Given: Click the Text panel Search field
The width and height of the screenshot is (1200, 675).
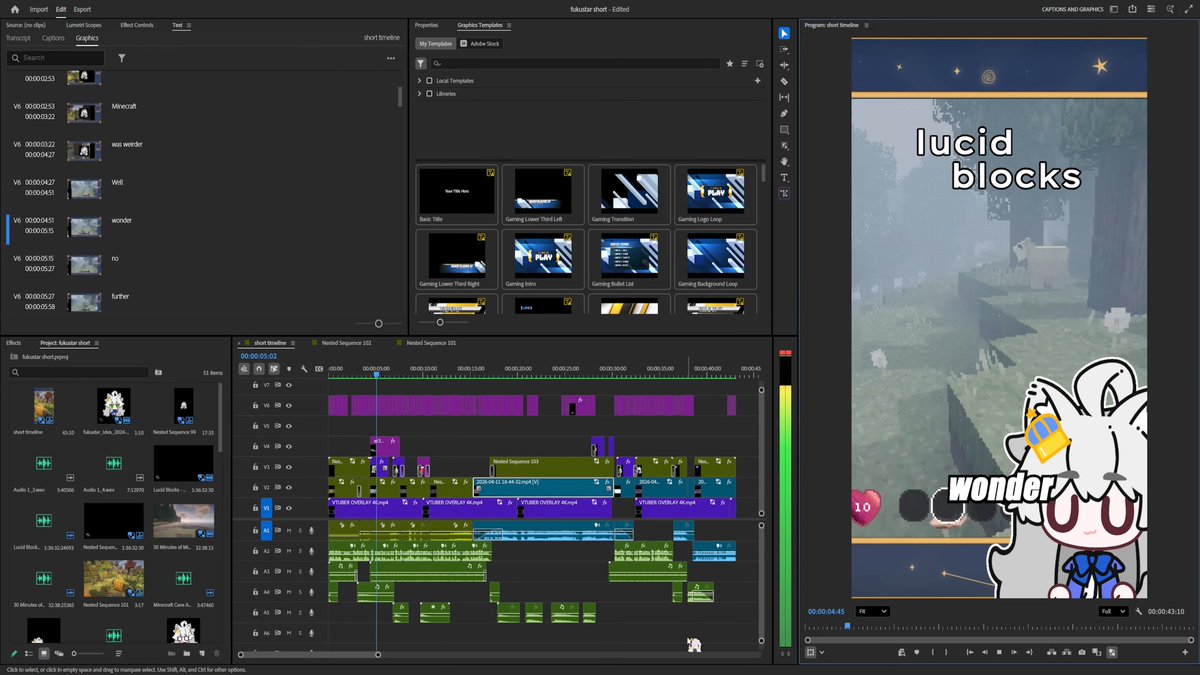Looking at the screenshot, I should coord(55,58).
